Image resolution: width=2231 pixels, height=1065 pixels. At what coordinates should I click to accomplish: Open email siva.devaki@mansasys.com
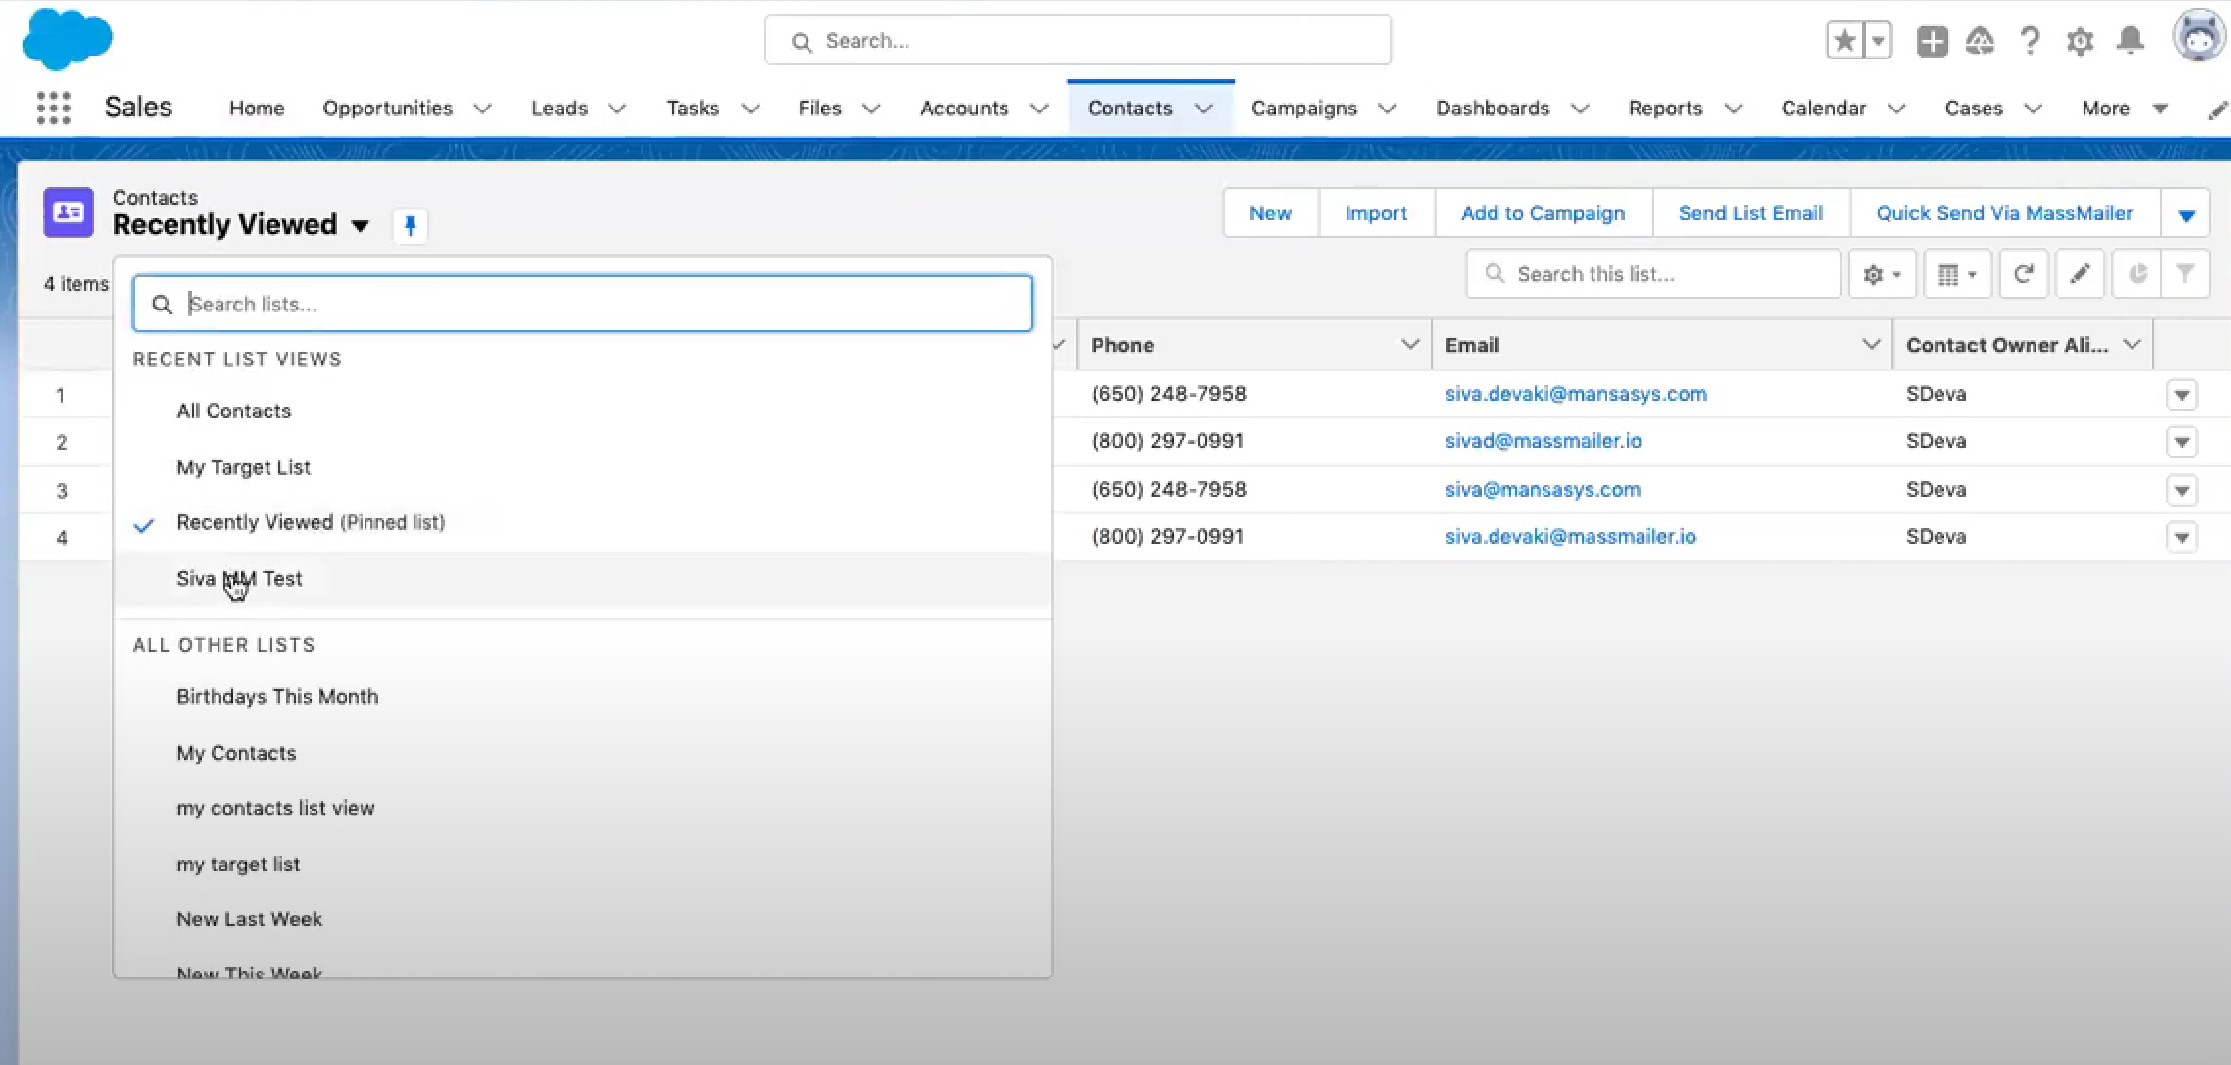pos(1575,394)
